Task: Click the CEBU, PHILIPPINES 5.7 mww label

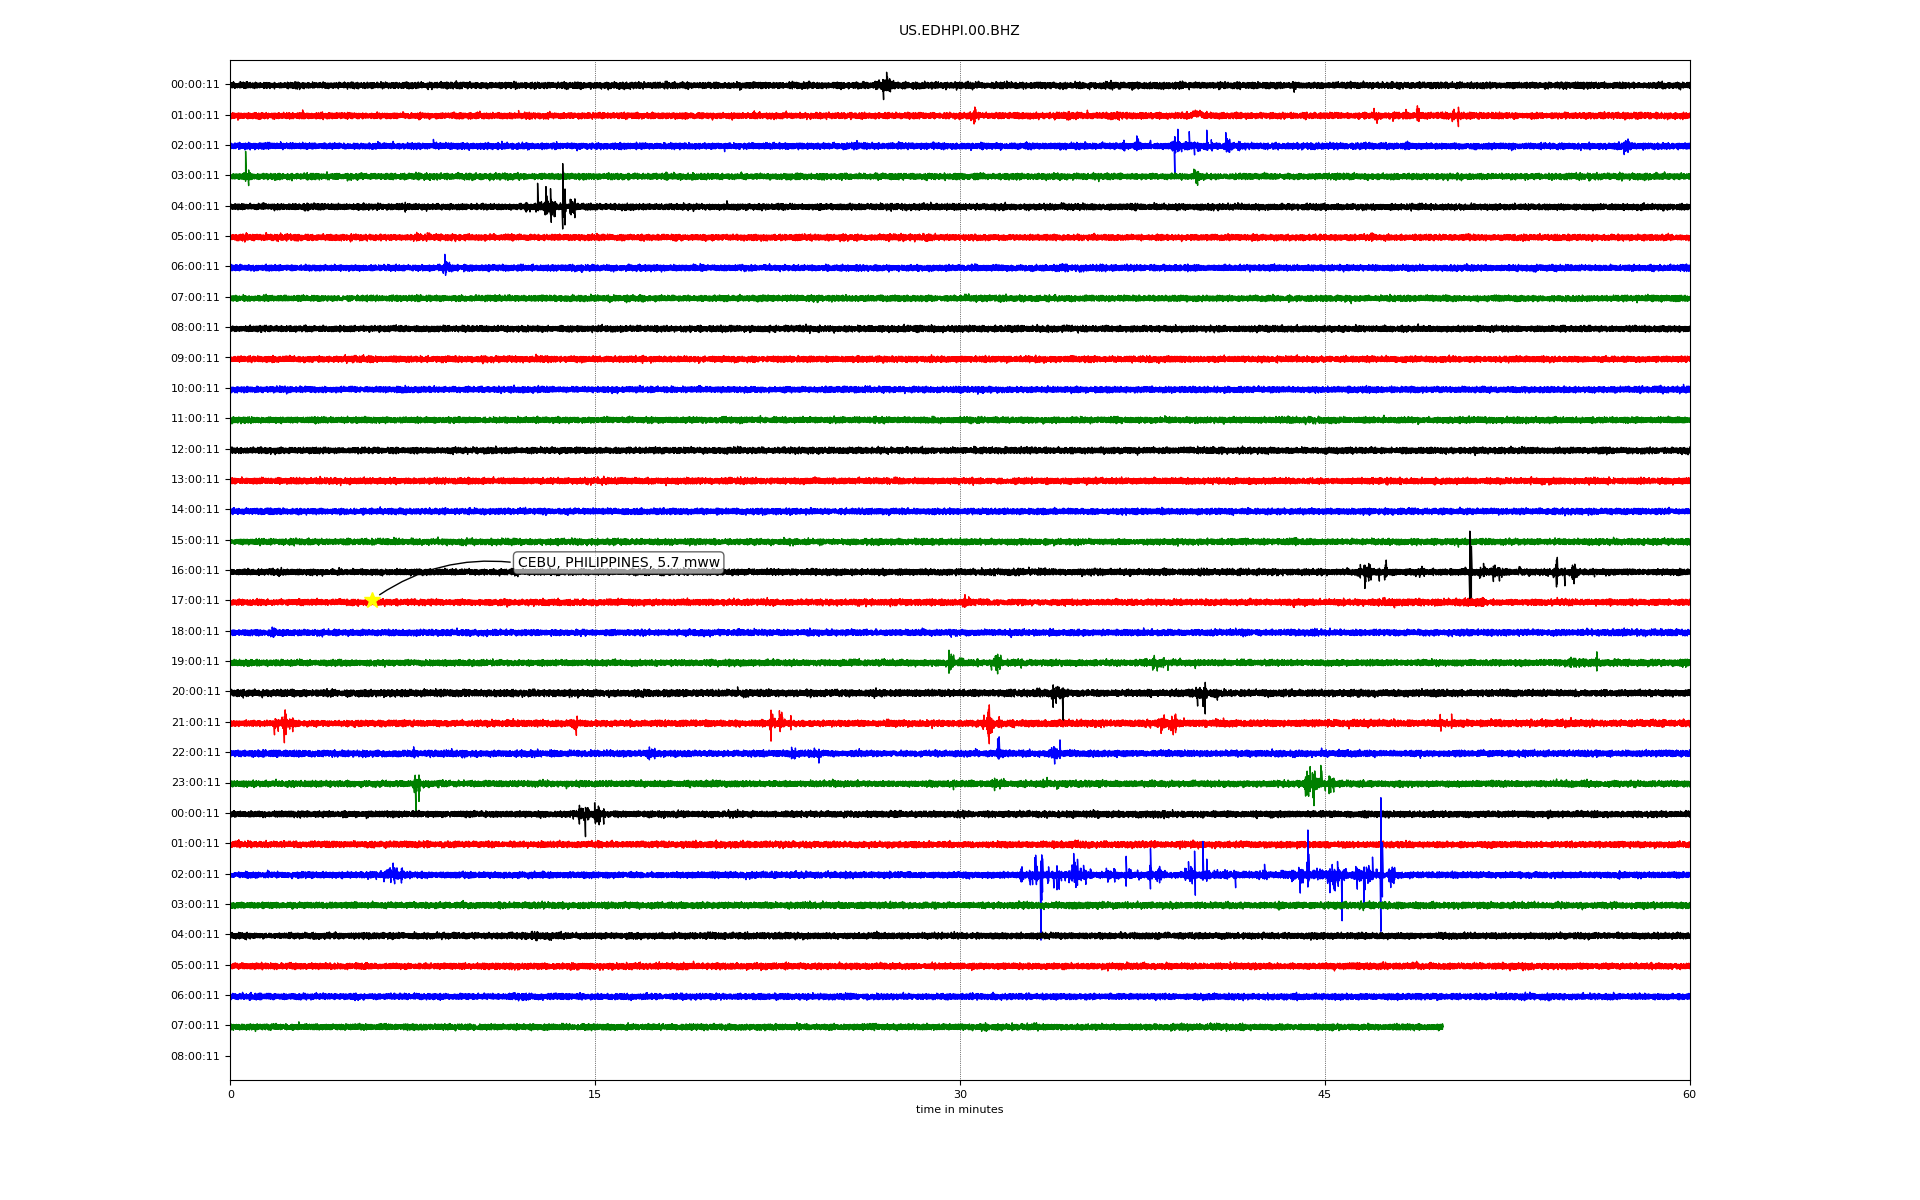Action: pyautogui.click(x=618, y=563)
